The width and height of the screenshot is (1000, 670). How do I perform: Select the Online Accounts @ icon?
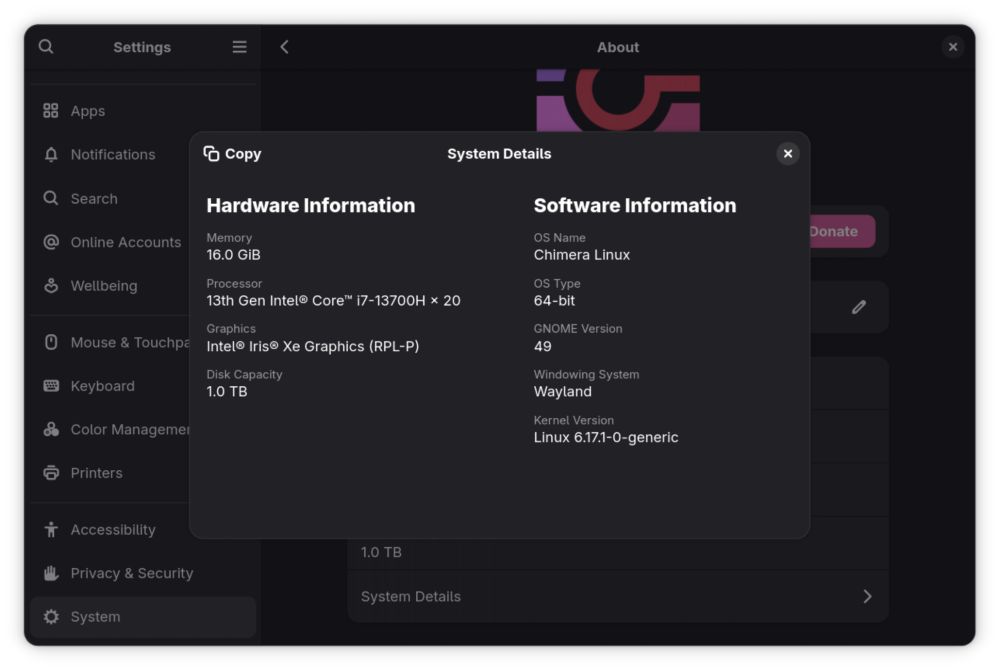51,242
